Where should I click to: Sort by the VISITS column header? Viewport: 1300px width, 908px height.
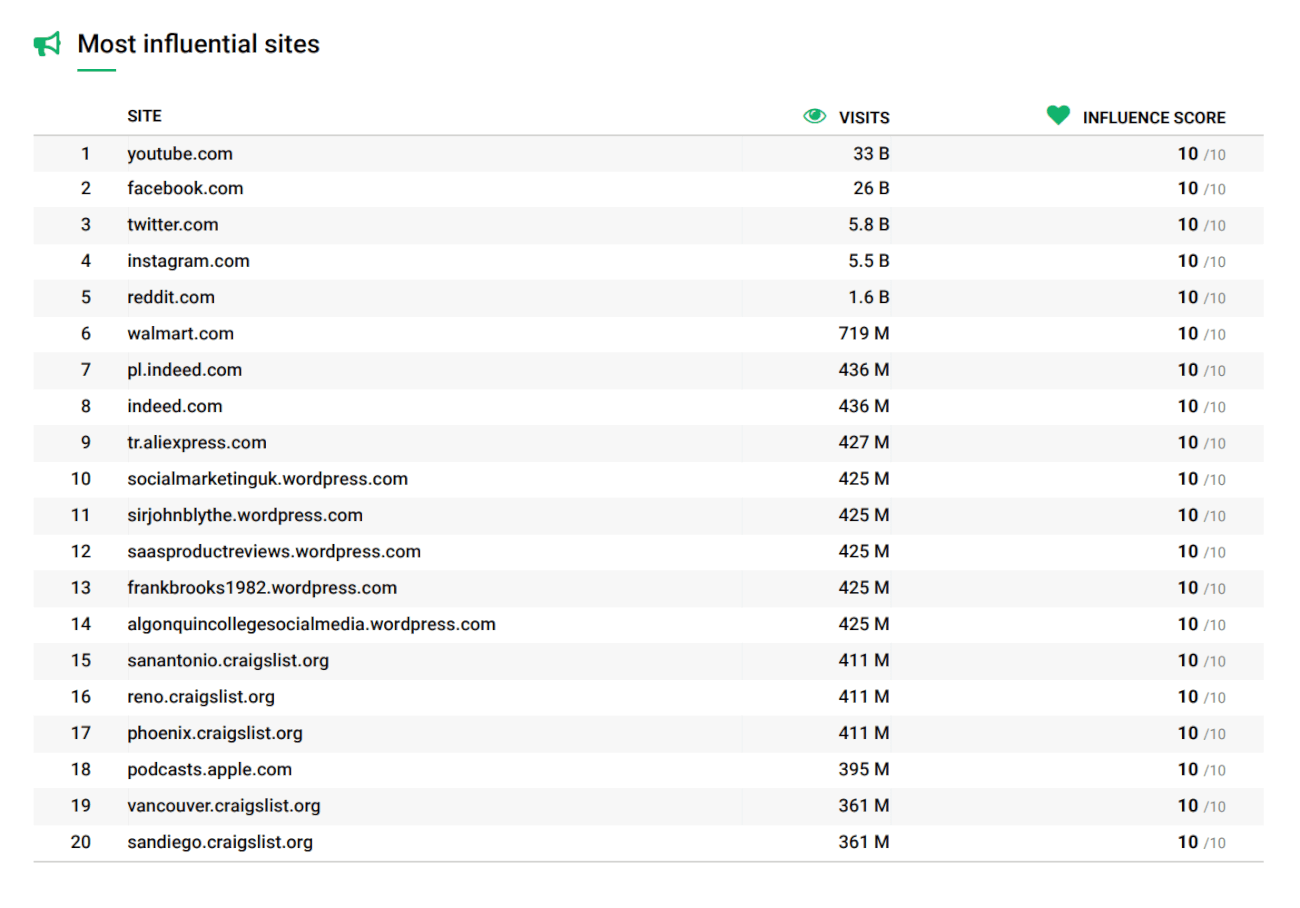point(864,118)
